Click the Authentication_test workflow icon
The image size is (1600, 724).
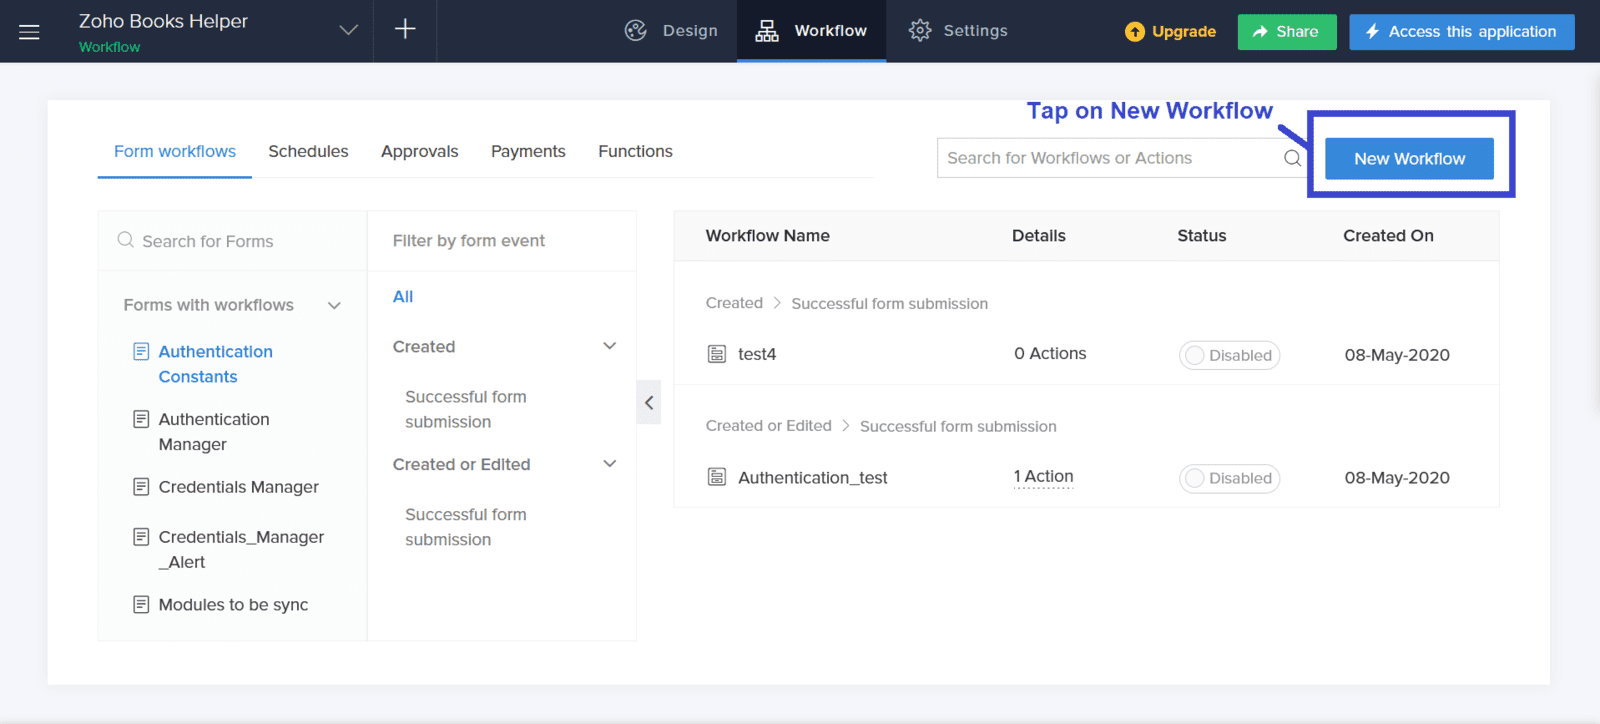pos(717,477)
